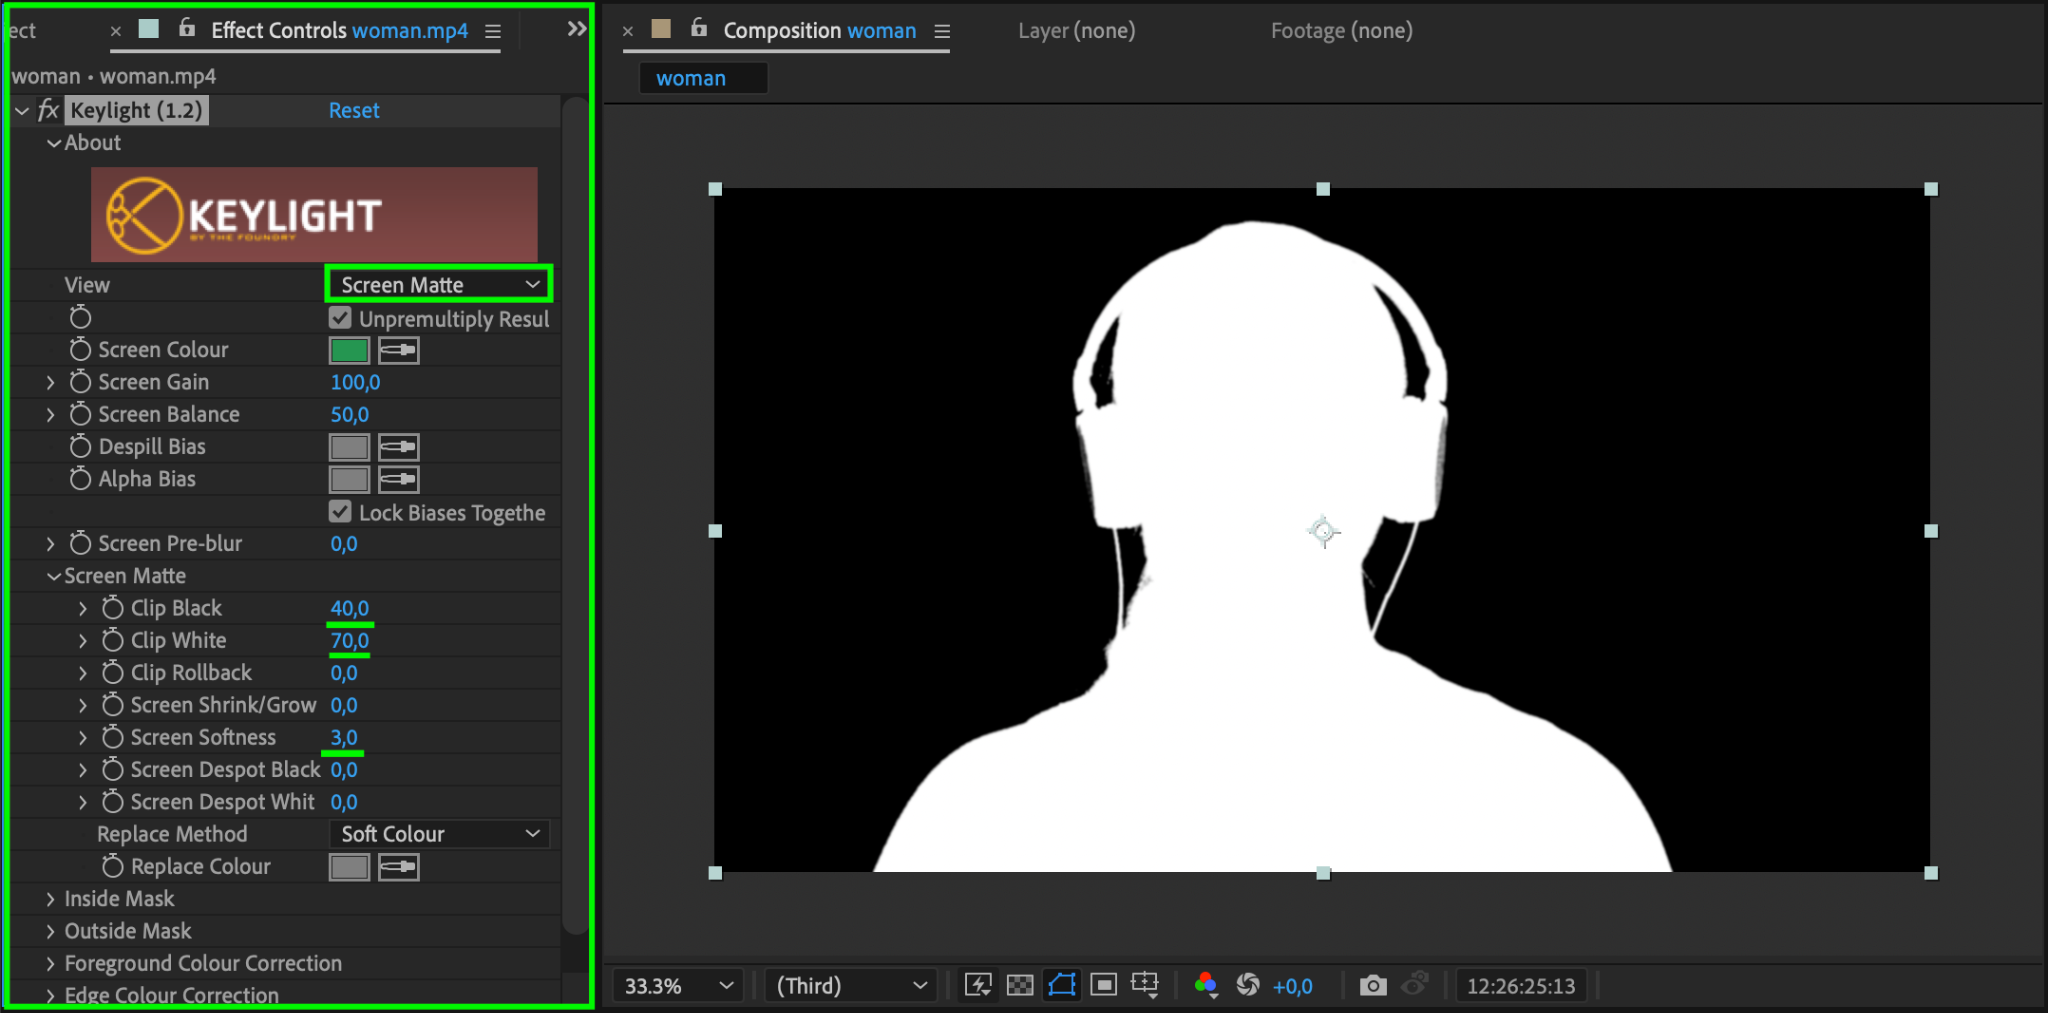Click the Clip White value 70,0

(350, 640)
